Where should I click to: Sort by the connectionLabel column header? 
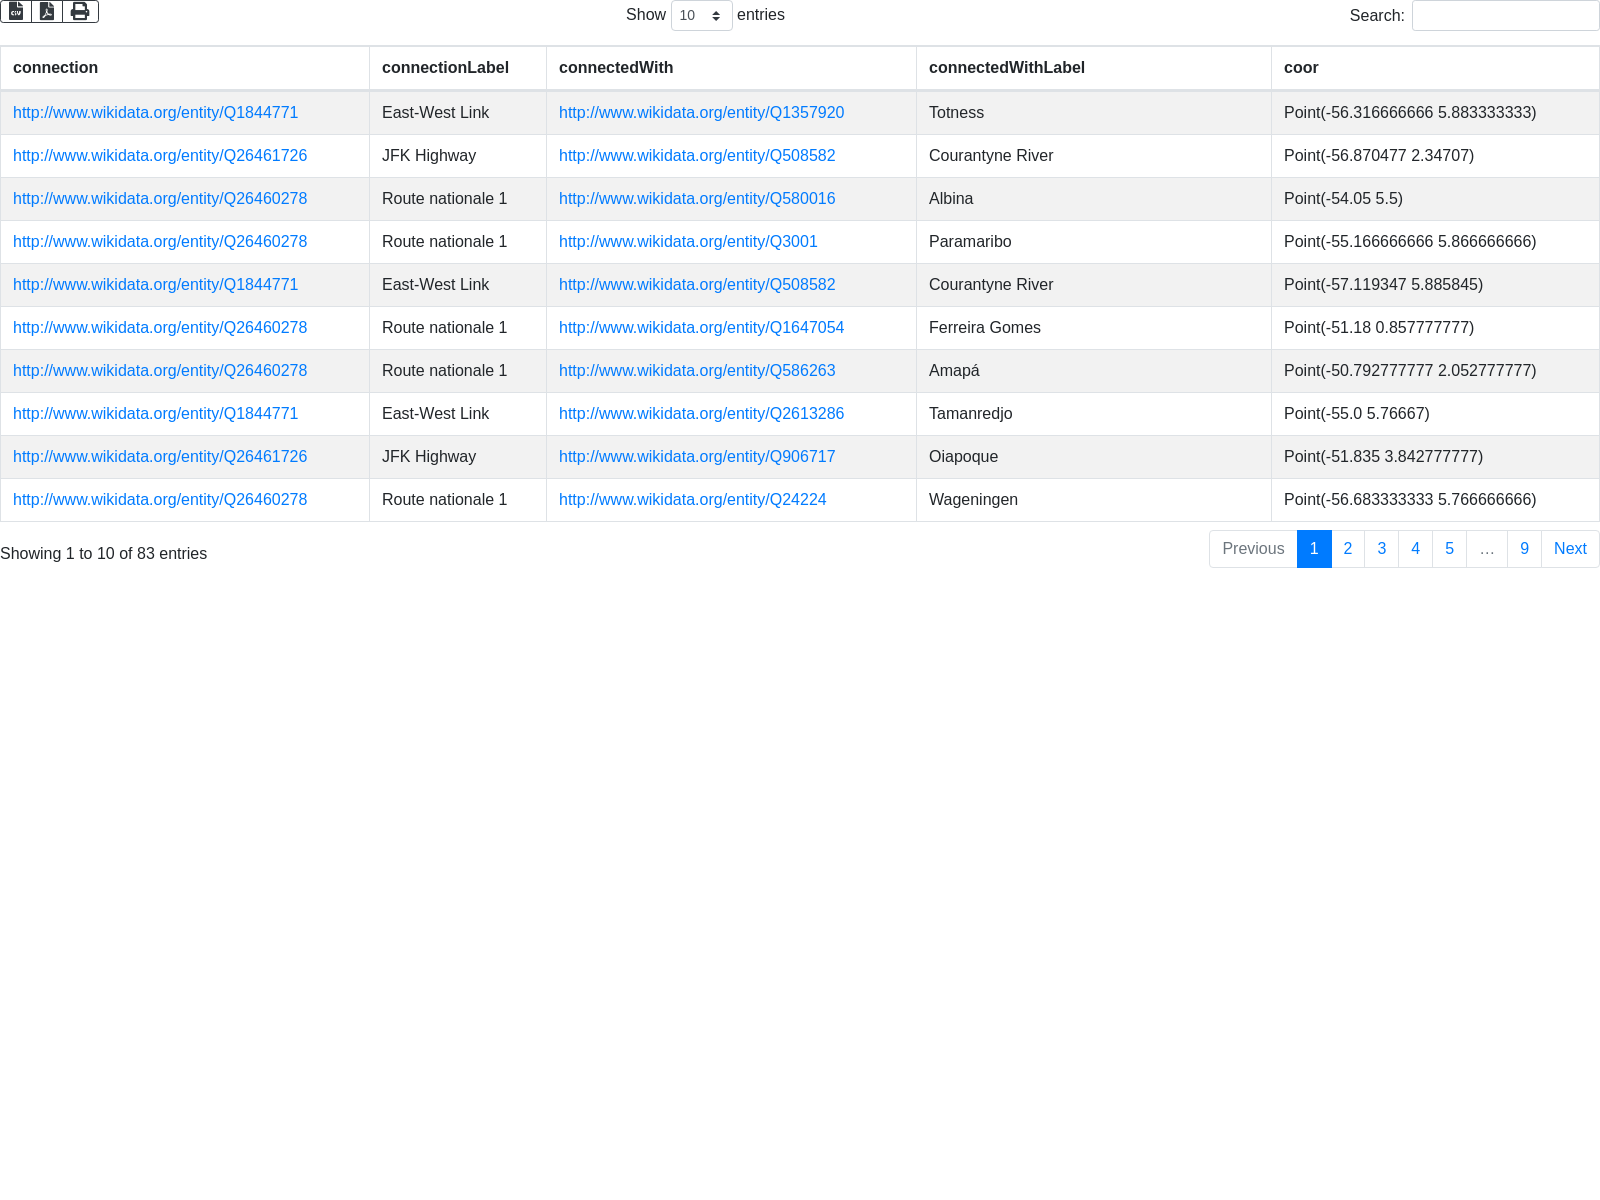pyautogui.click(x=445, y=68)
